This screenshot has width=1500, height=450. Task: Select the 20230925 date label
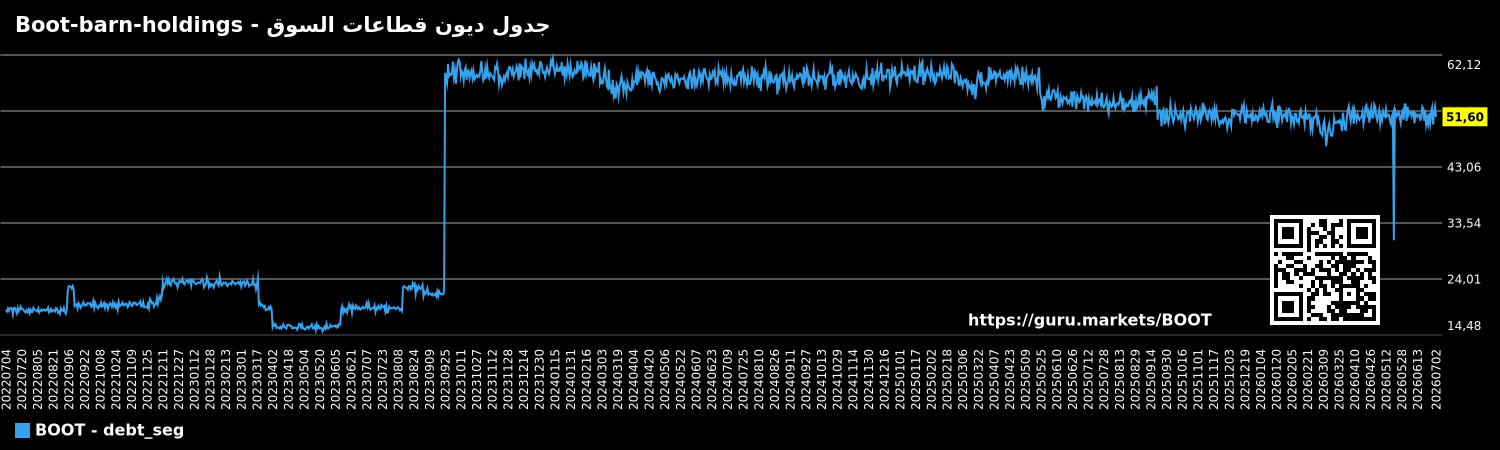446,378
